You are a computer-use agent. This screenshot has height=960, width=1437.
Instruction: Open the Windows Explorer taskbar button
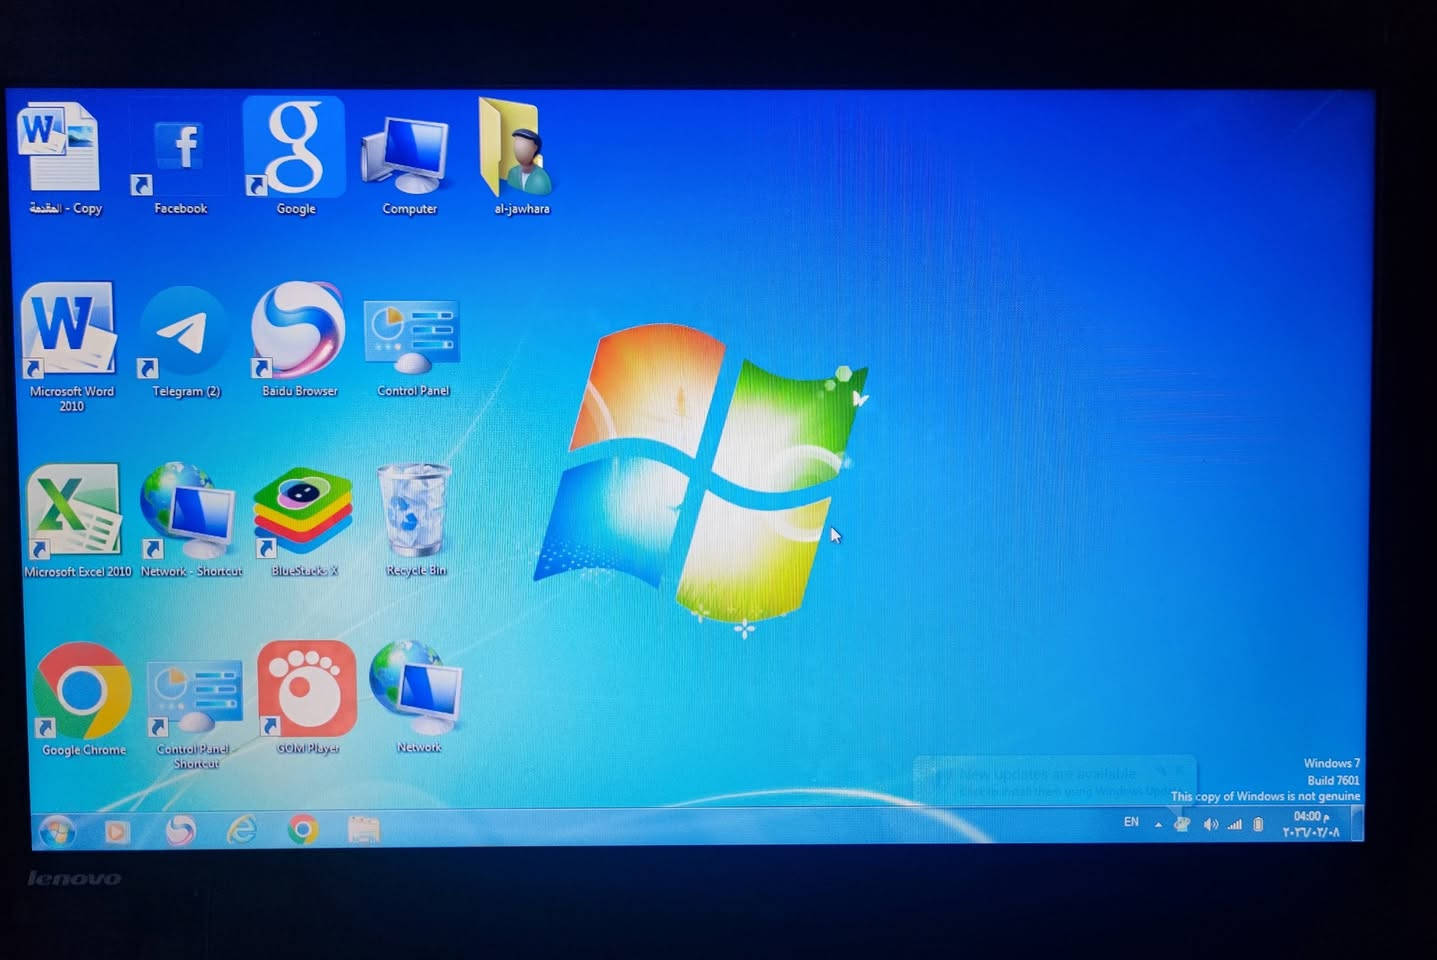tap(364, 830)
